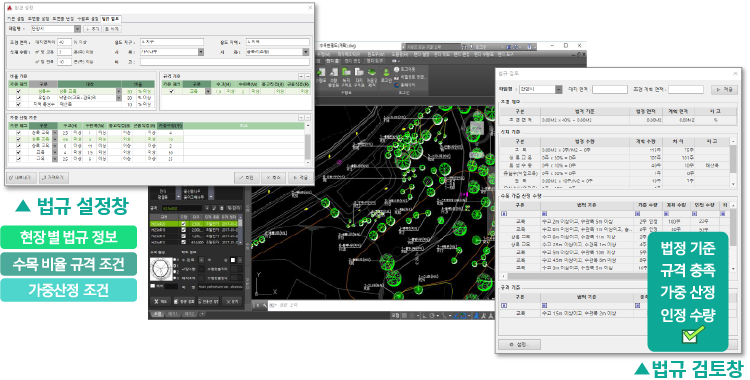The width and height of the screenshot is (750, 380).
Task: Click the model-space icon in AutoCAD status bar
Action: click(395, 315)
